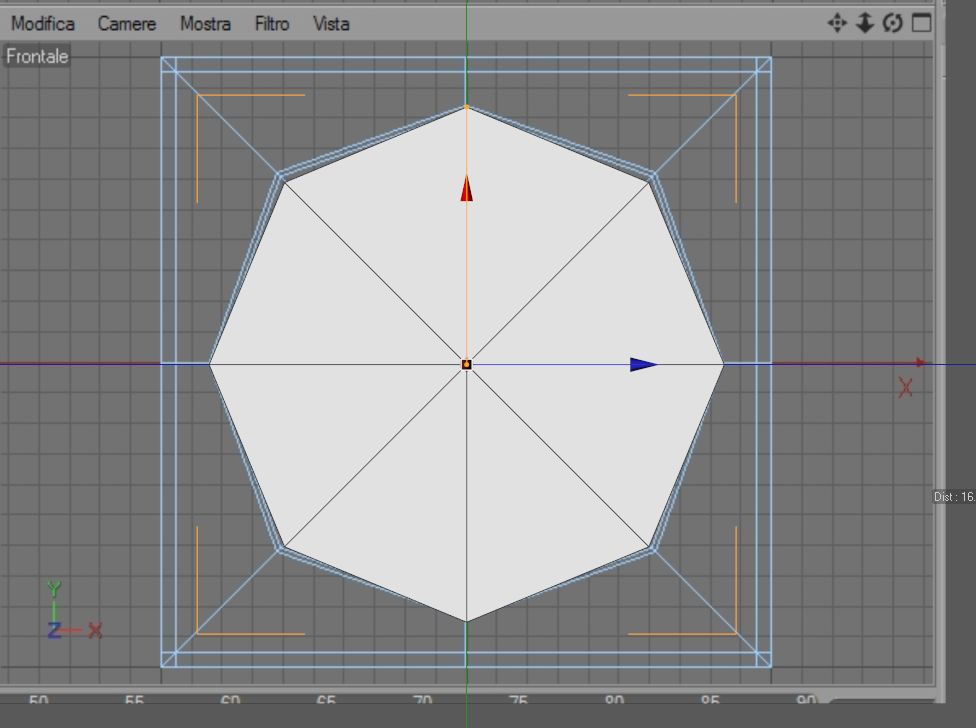The width and height of the screenshot is (976, 728).
Task: Click the viewport pan (move) icon
Action: coord(837,24)
